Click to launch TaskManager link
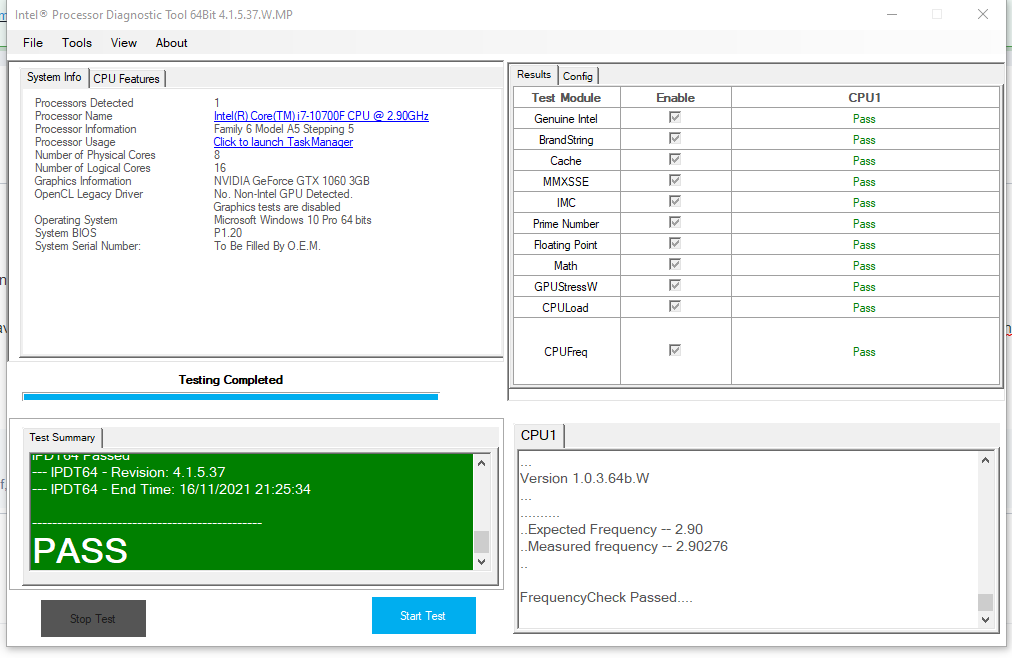Viewport: 1012px width, 658px height. (283, 142)
